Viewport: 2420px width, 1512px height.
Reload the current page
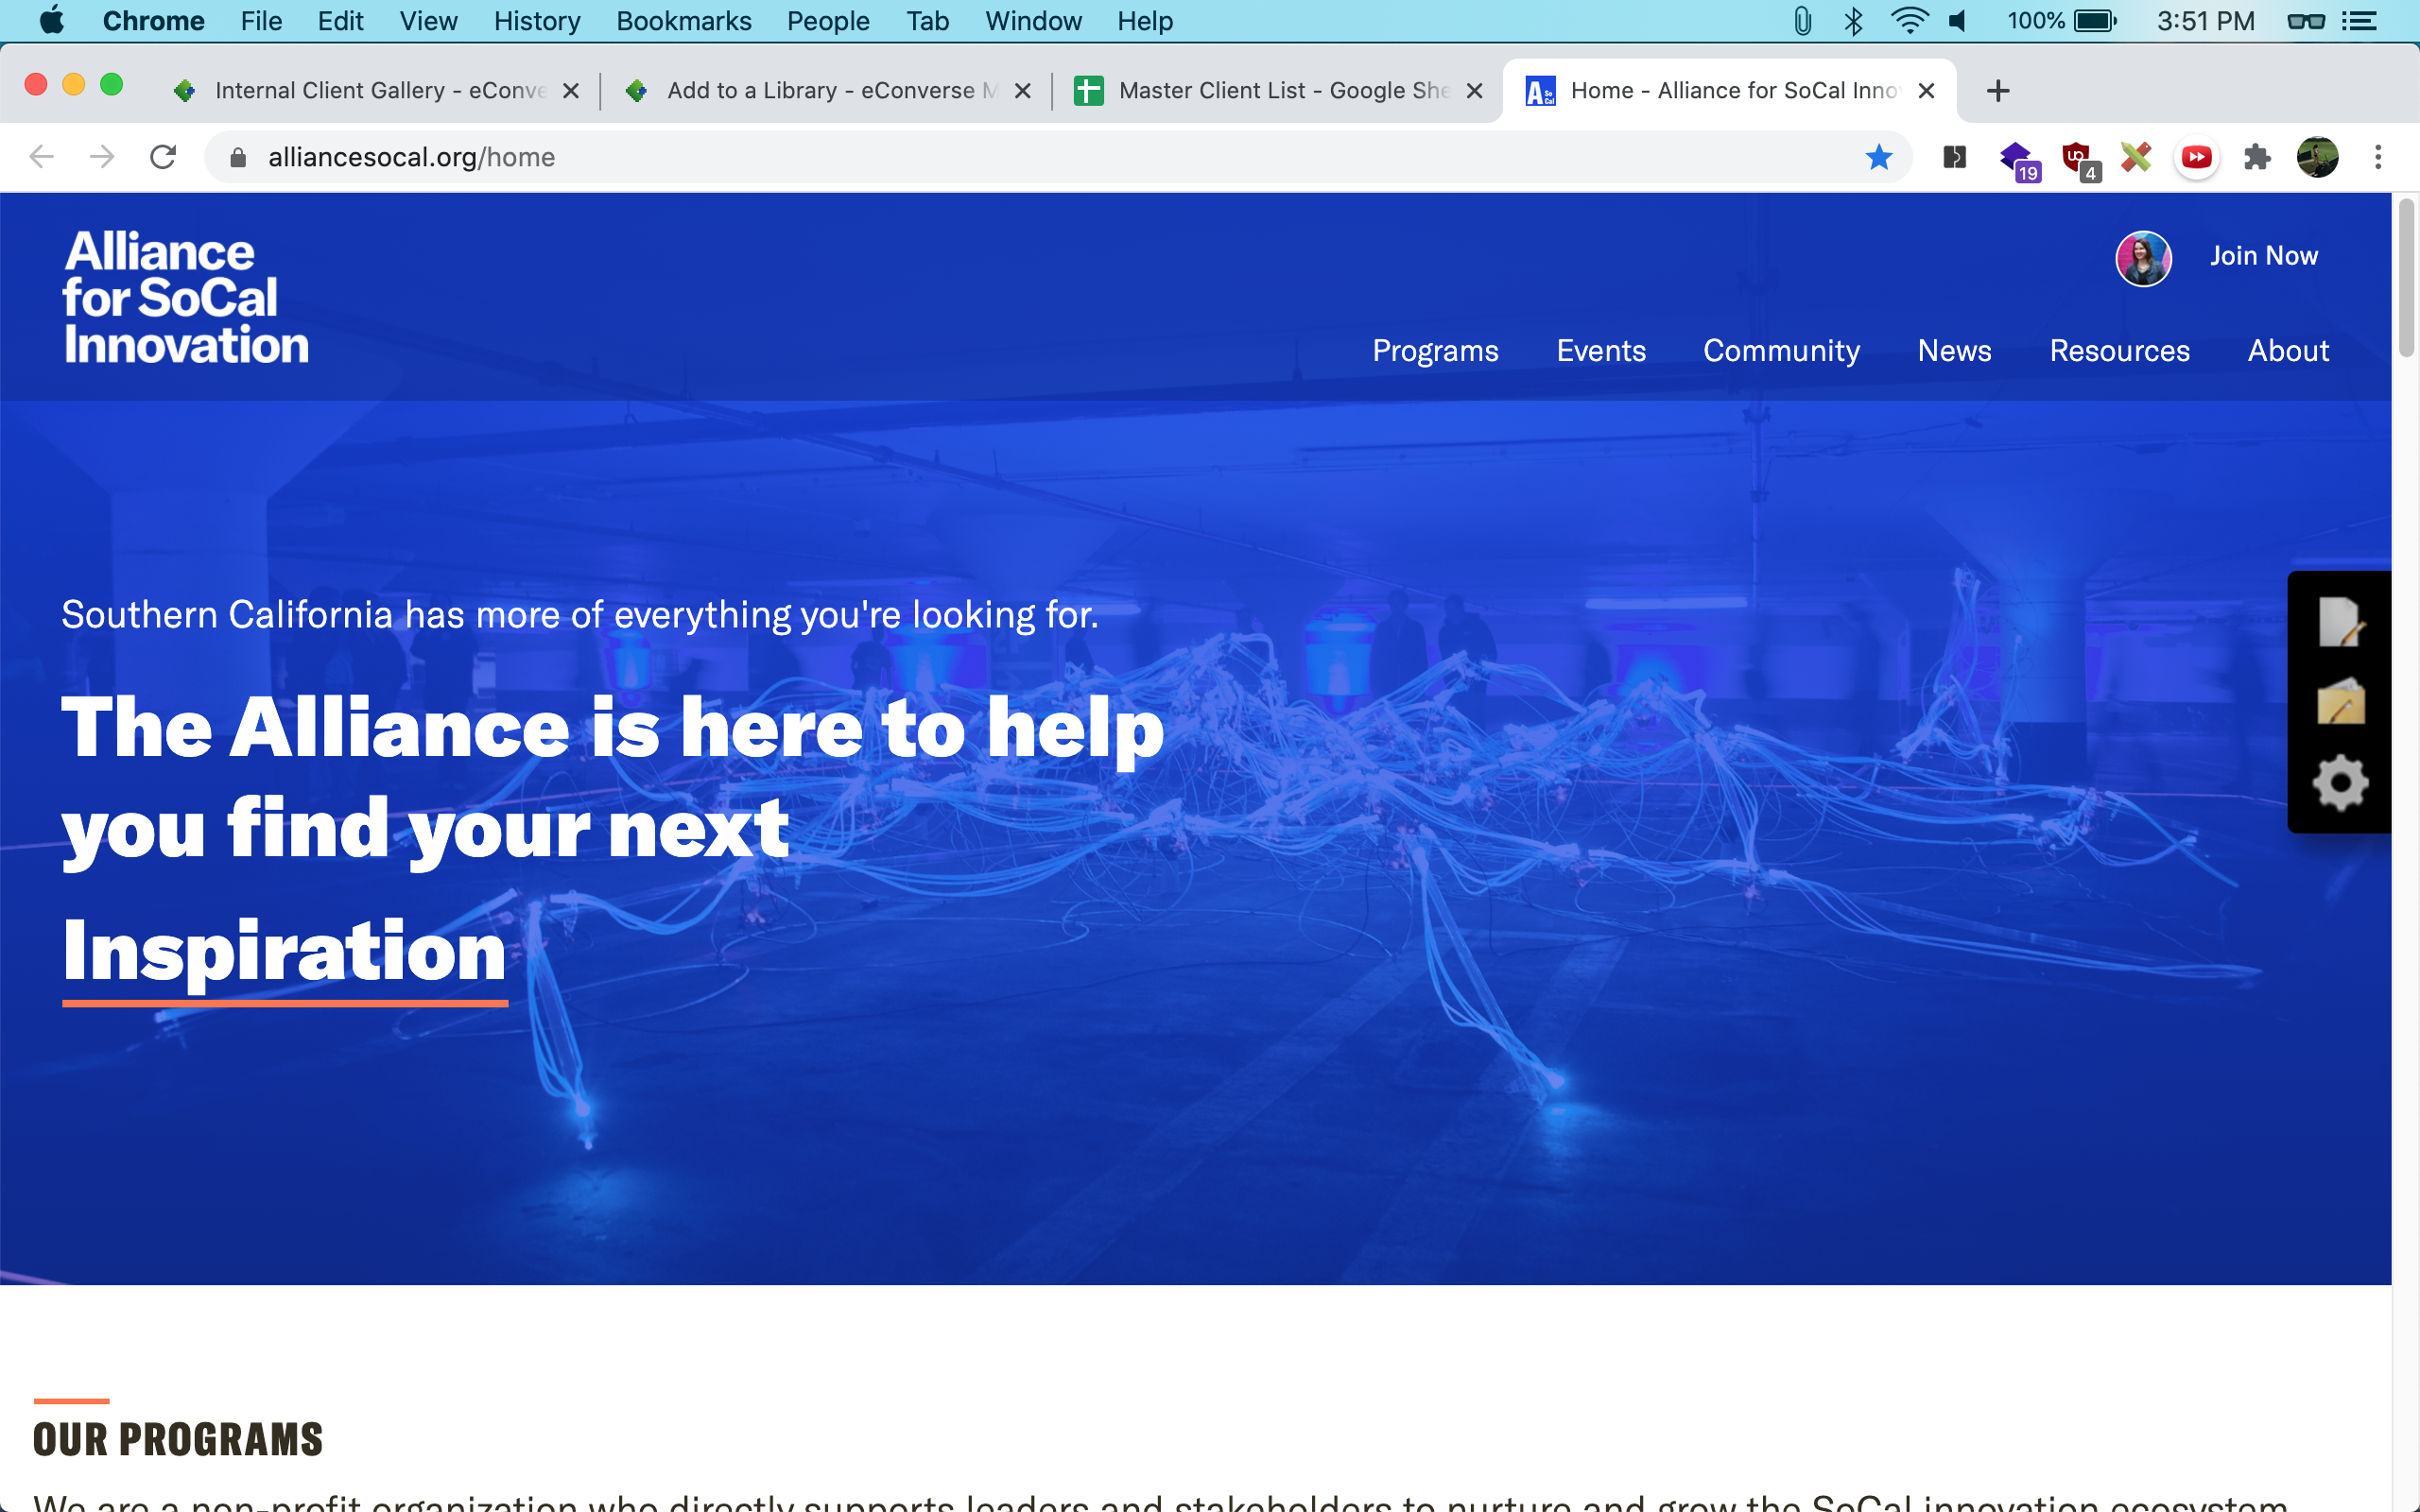pos(163,157)
